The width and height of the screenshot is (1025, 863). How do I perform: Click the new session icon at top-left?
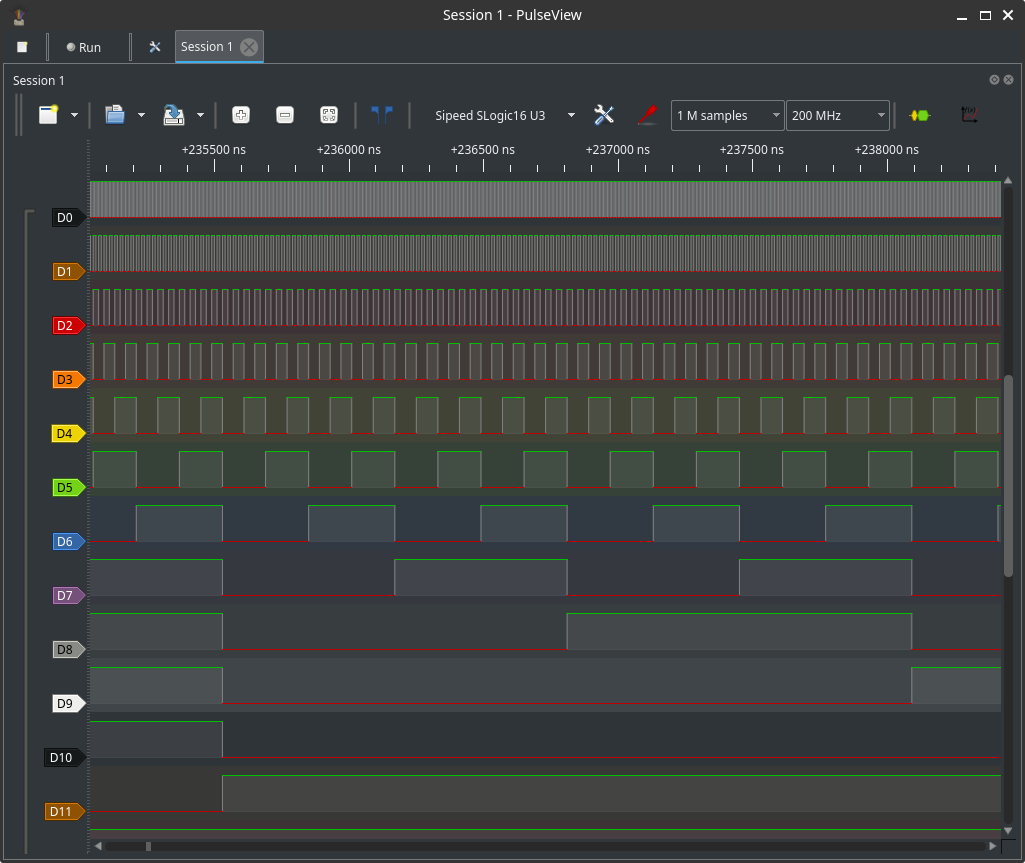coord(22,47)
